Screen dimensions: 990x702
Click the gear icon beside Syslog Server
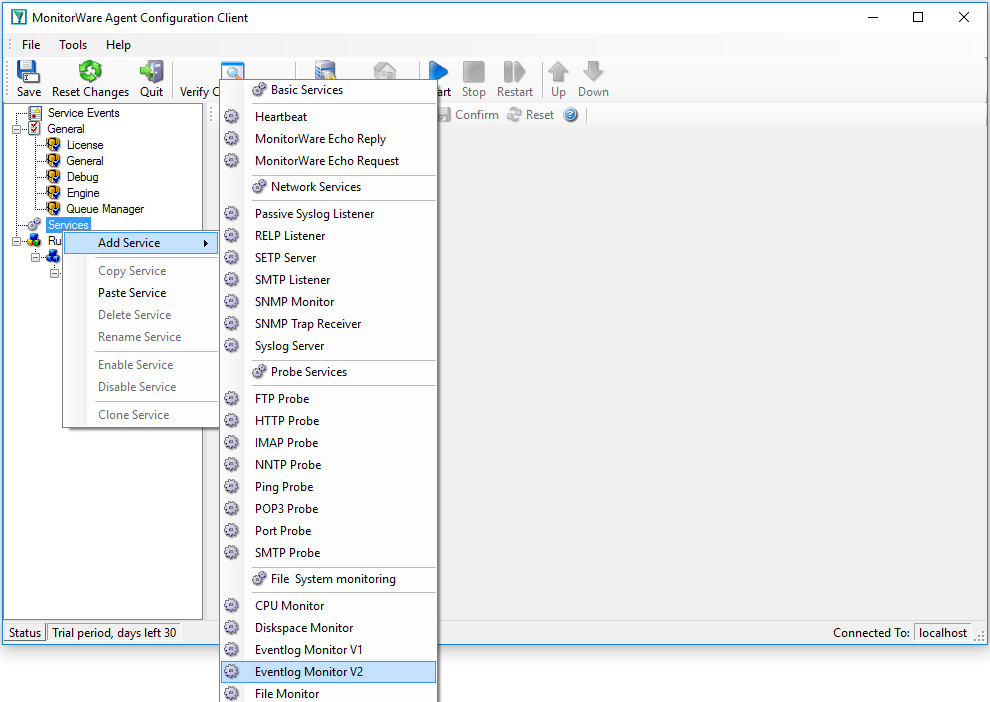[x=232, y=346]
